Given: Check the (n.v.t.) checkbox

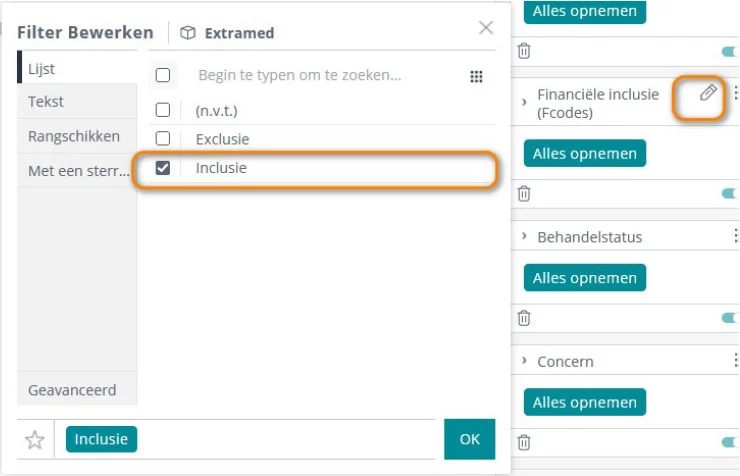Looking at the screenshot, I should 163,110.
